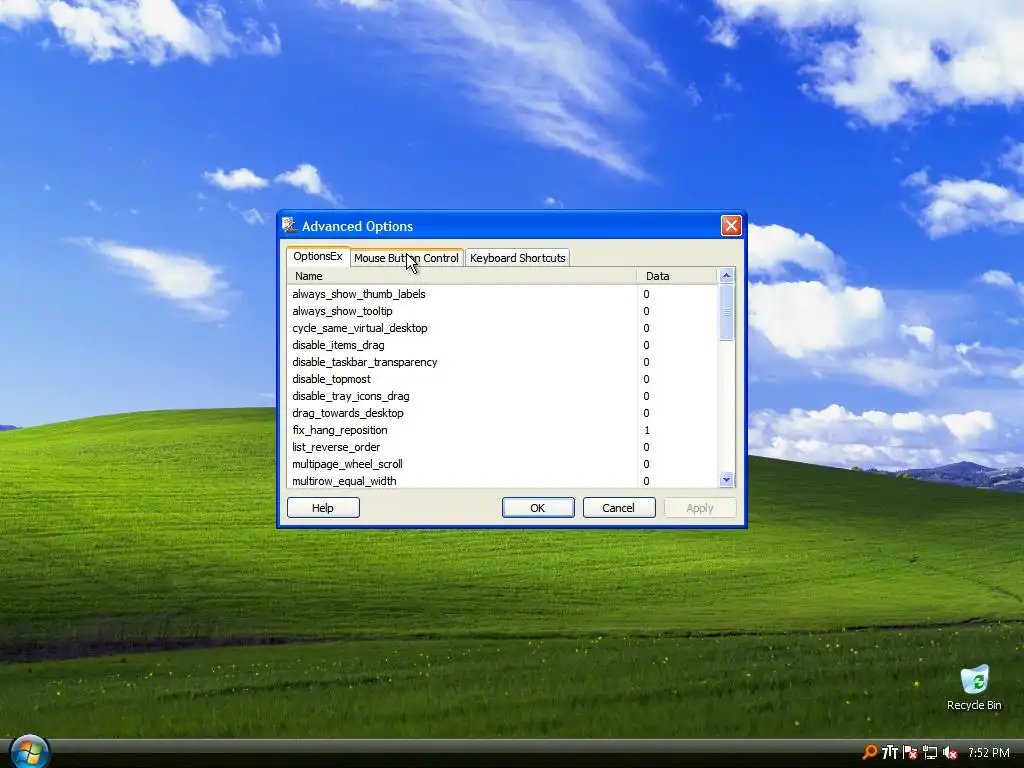Viewport: 1024px width, 768px height.
Task: Open the Recycle Bin desktop icon
Action: 974,688
